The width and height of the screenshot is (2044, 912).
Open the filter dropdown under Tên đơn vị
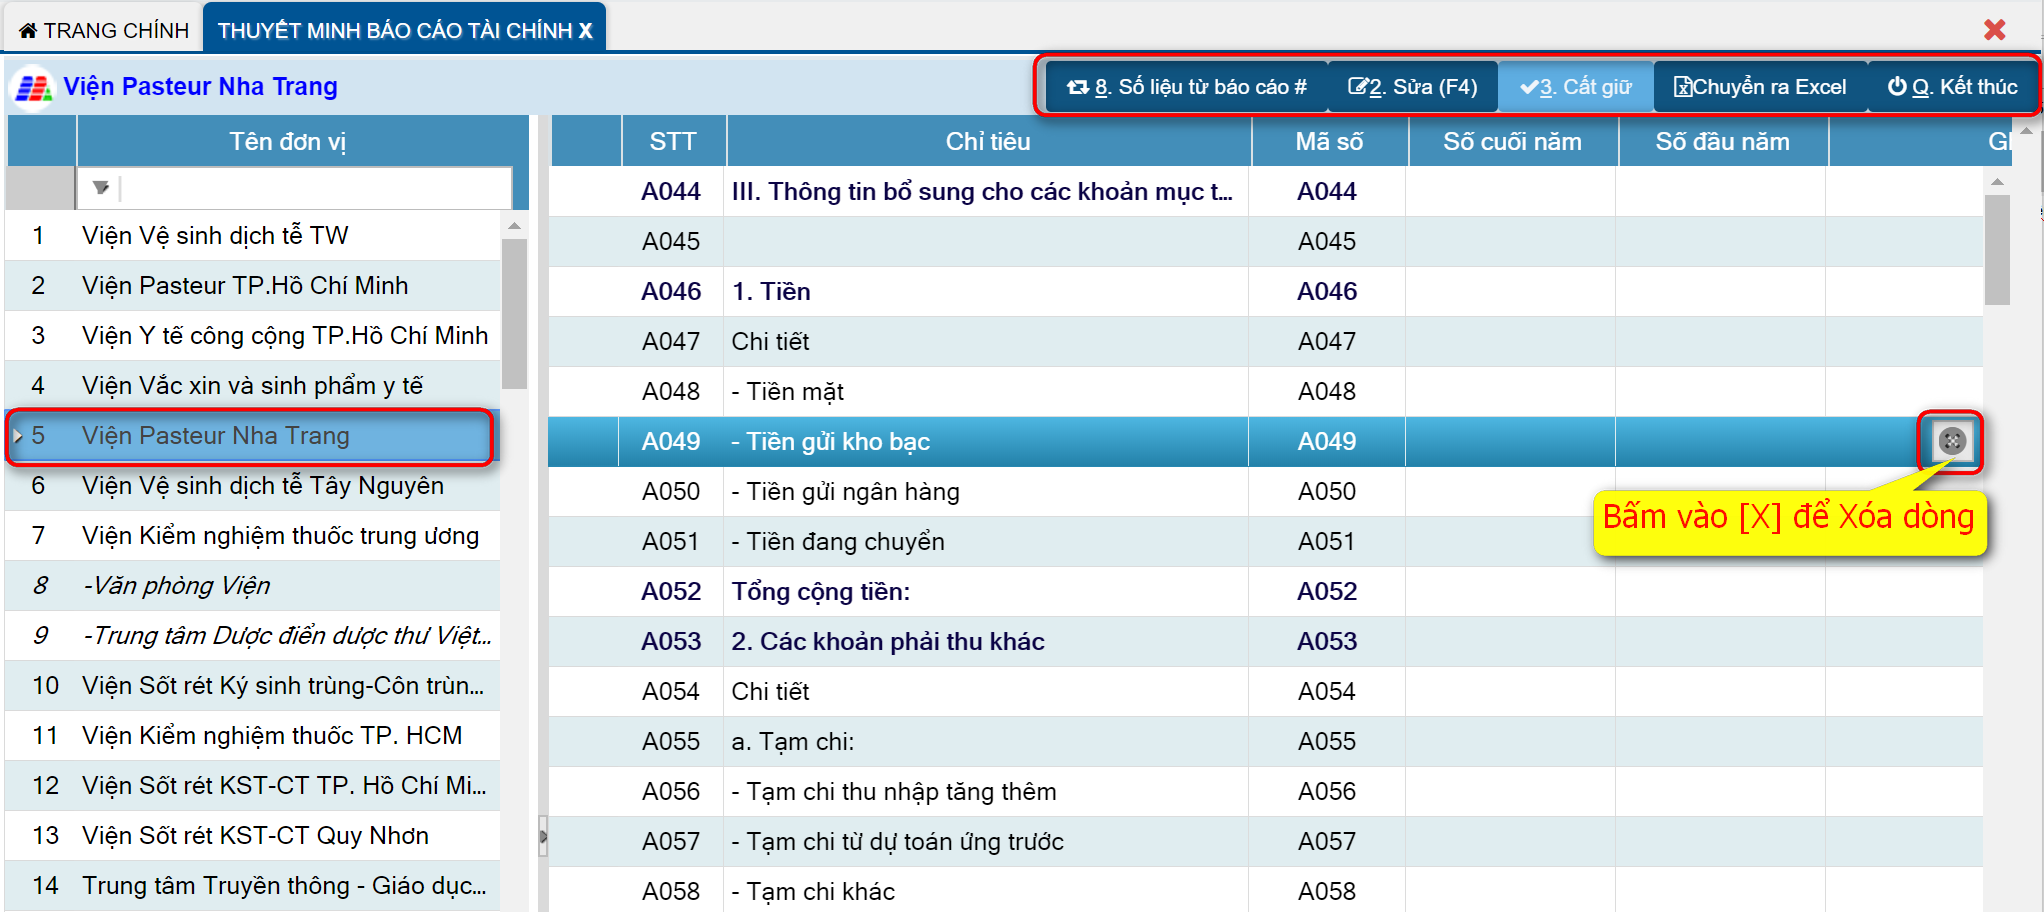(x=101, y=187)
